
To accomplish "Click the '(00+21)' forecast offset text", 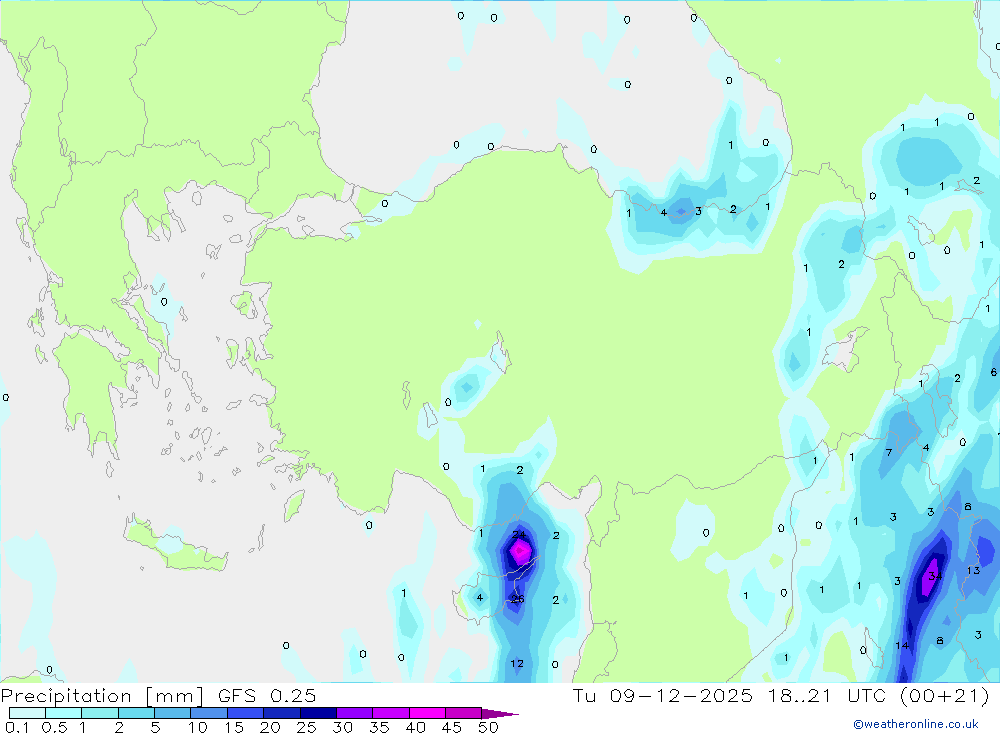I will [x=946, y=696].
